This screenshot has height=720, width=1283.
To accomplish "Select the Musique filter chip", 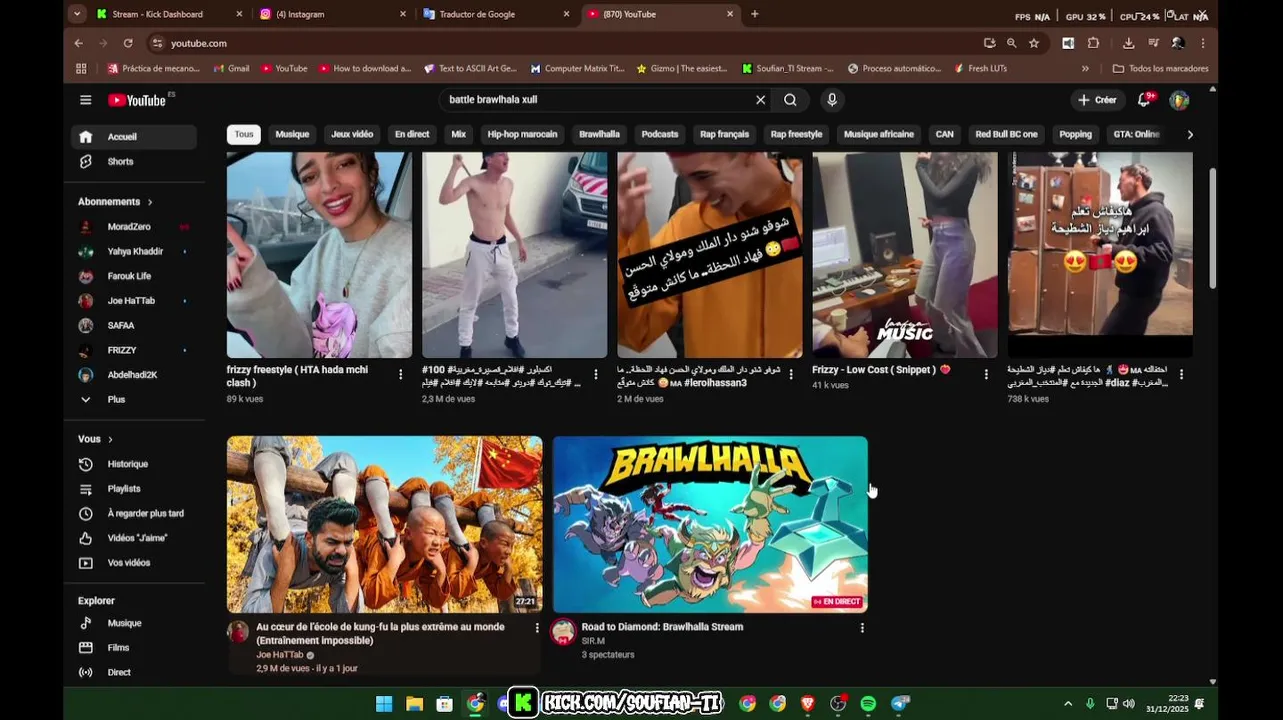I will [x=292, y=134].
